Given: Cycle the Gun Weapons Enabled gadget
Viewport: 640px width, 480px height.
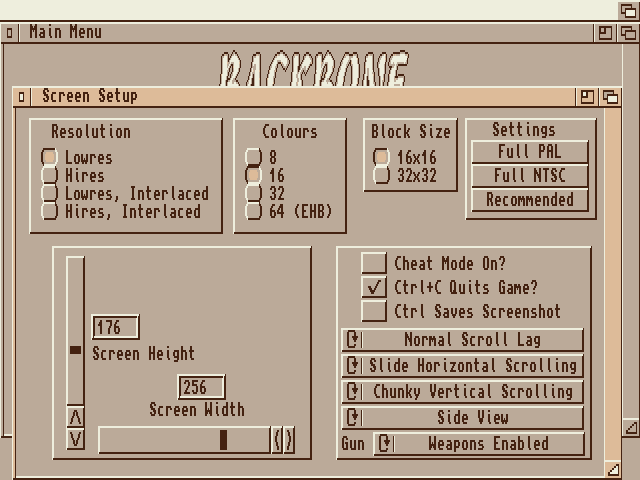Looking at the screenshot, I should point(479,444).
